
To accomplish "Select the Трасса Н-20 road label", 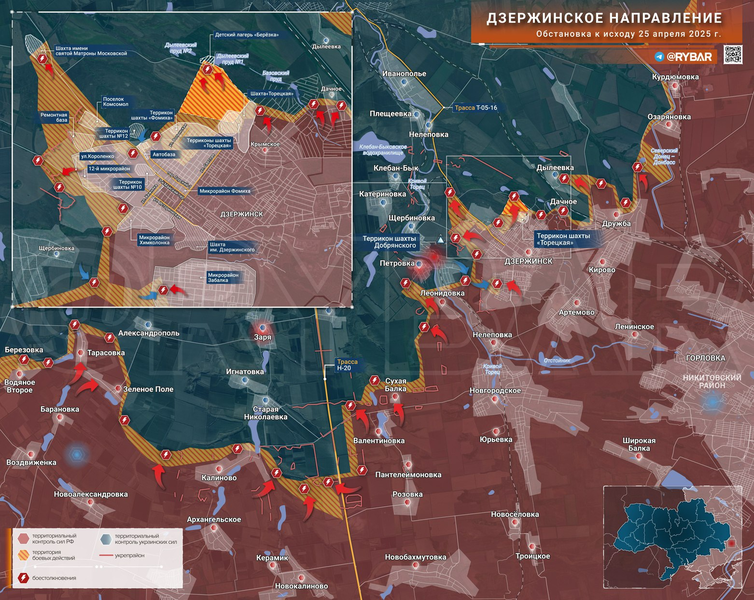I will tap(346, 368).
